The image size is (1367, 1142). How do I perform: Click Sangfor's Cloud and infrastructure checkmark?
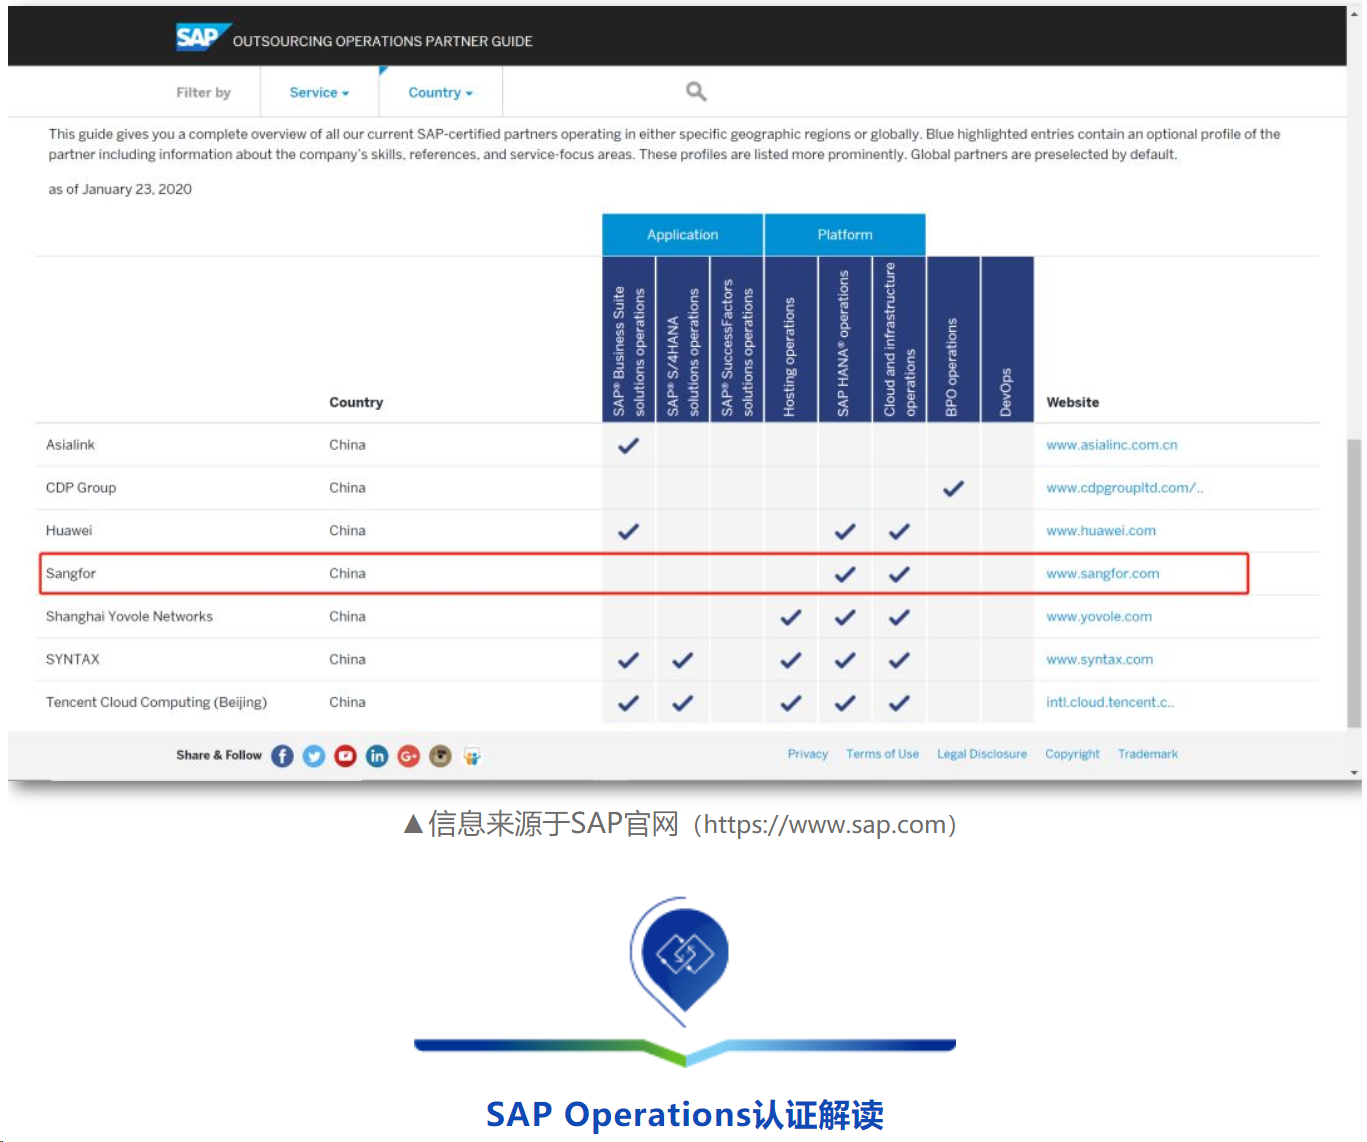click(x=899, y=575)
